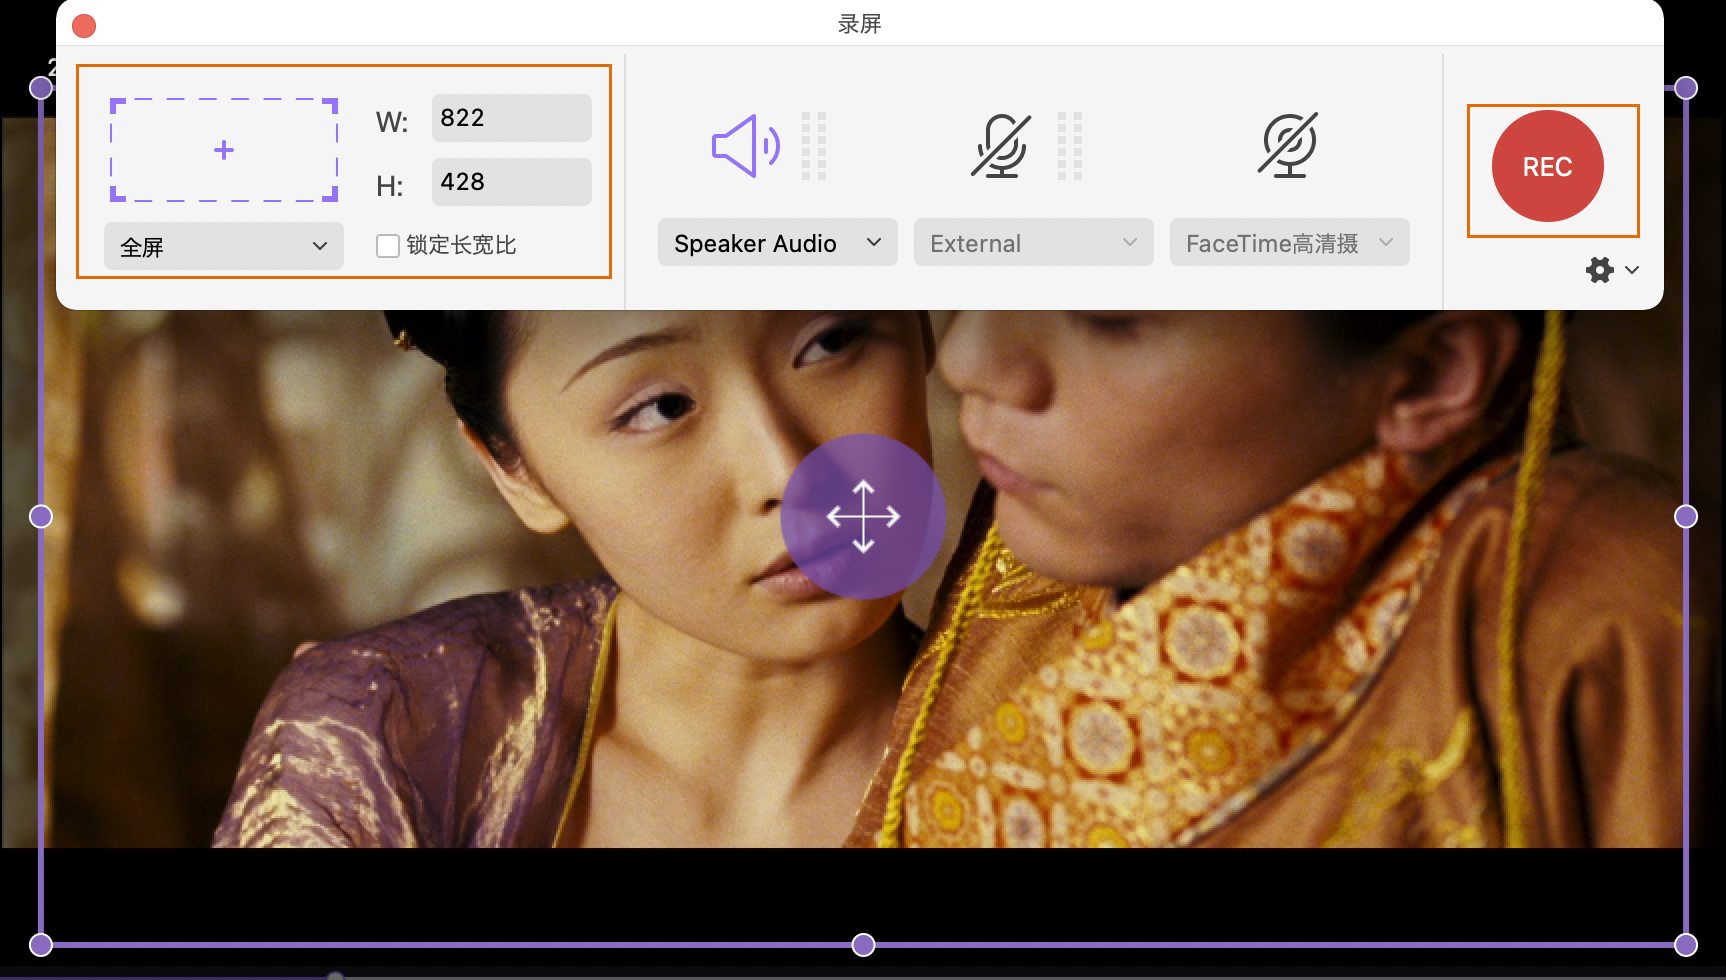Open the 全屏 capture mode dropdown
This screenshot has height=980, width=1726.
click(x=224, y=246)
